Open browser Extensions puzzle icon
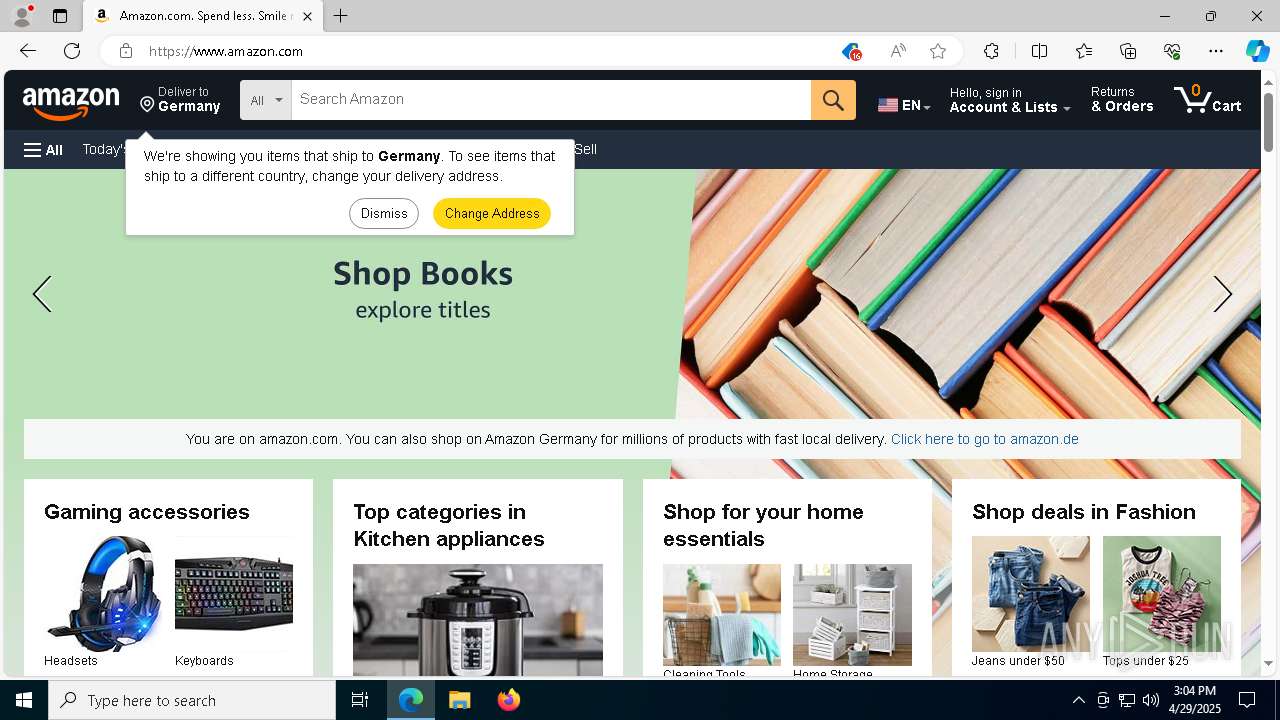This screenshot has width=1280, height=720. click(991, 51)
